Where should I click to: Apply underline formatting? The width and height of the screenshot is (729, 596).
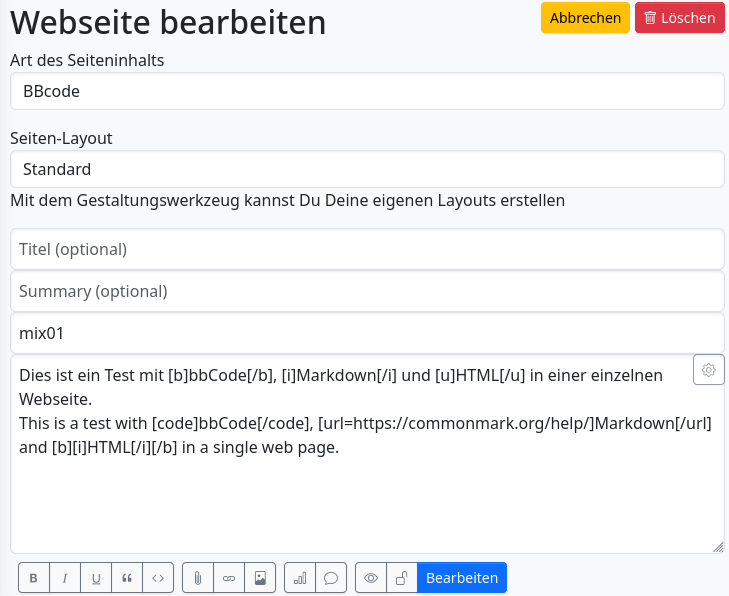(96, 578)
